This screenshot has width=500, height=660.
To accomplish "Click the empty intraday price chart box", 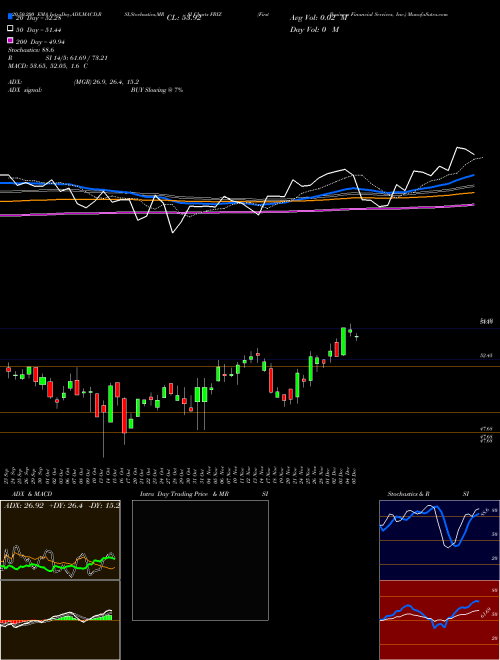I will tap(200, 560).
